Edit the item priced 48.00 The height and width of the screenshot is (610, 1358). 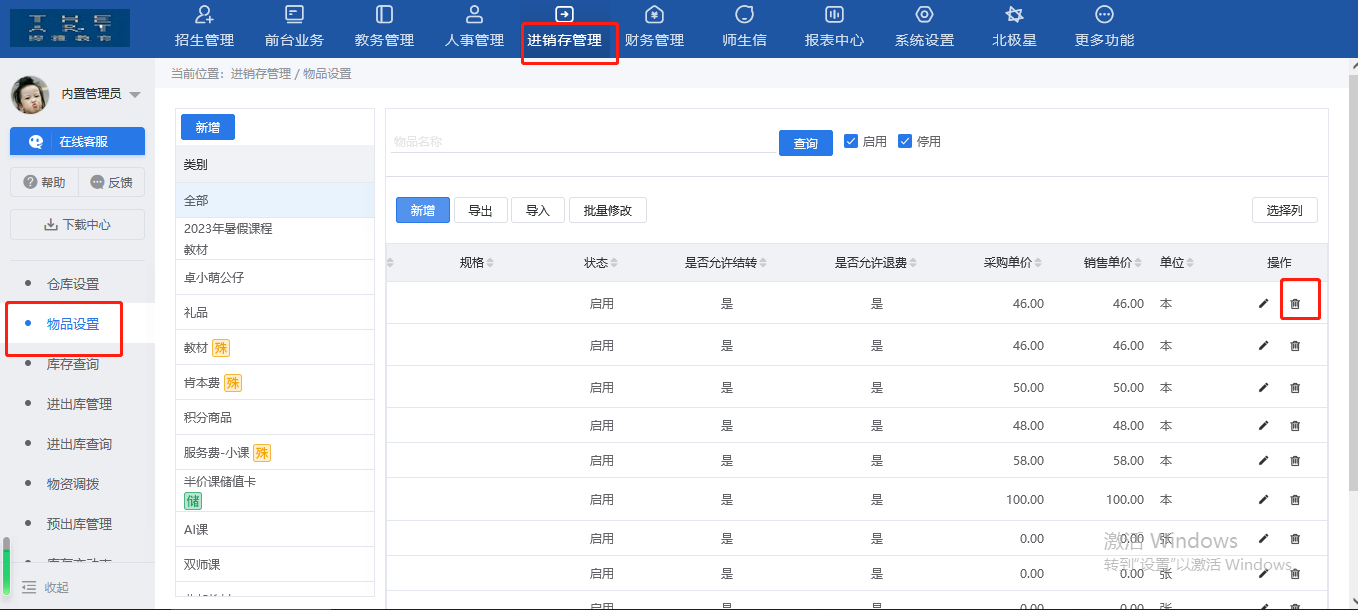click(x=1264, y=425)
